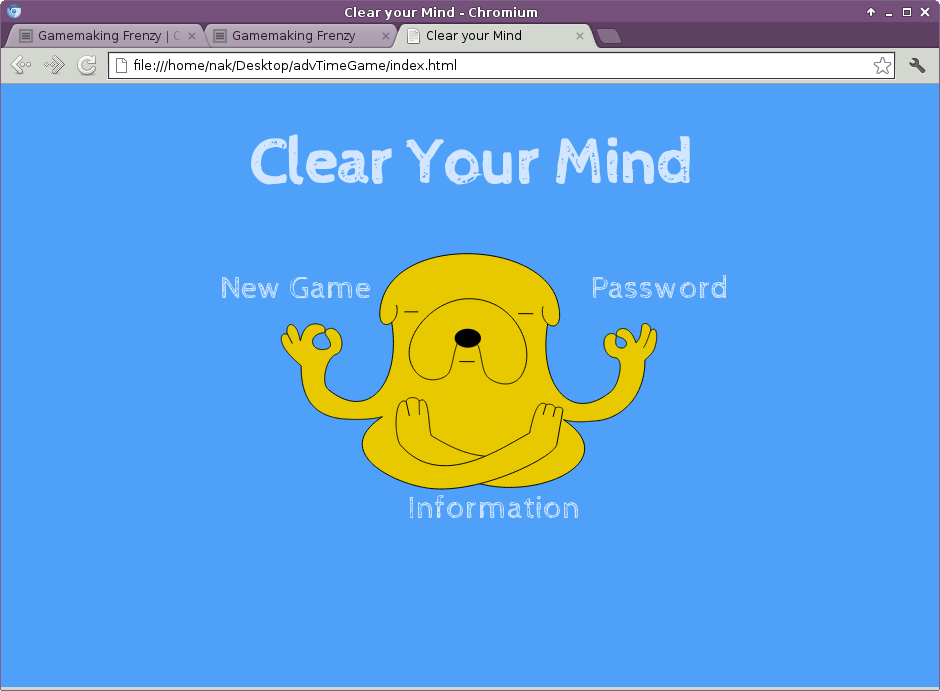Open a new tab with the new-tab button
The width and height of the screenshot is (940, 691).
(x=608, y=37)
